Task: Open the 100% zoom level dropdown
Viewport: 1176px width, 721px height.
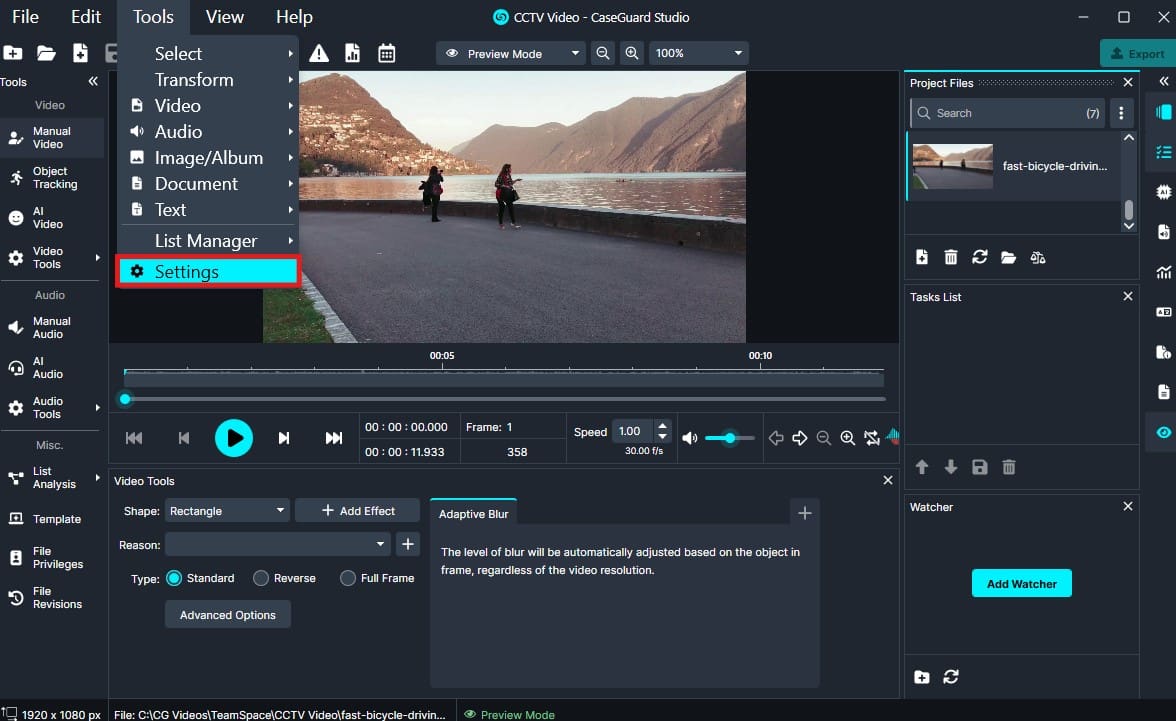Action: (699, 54)
